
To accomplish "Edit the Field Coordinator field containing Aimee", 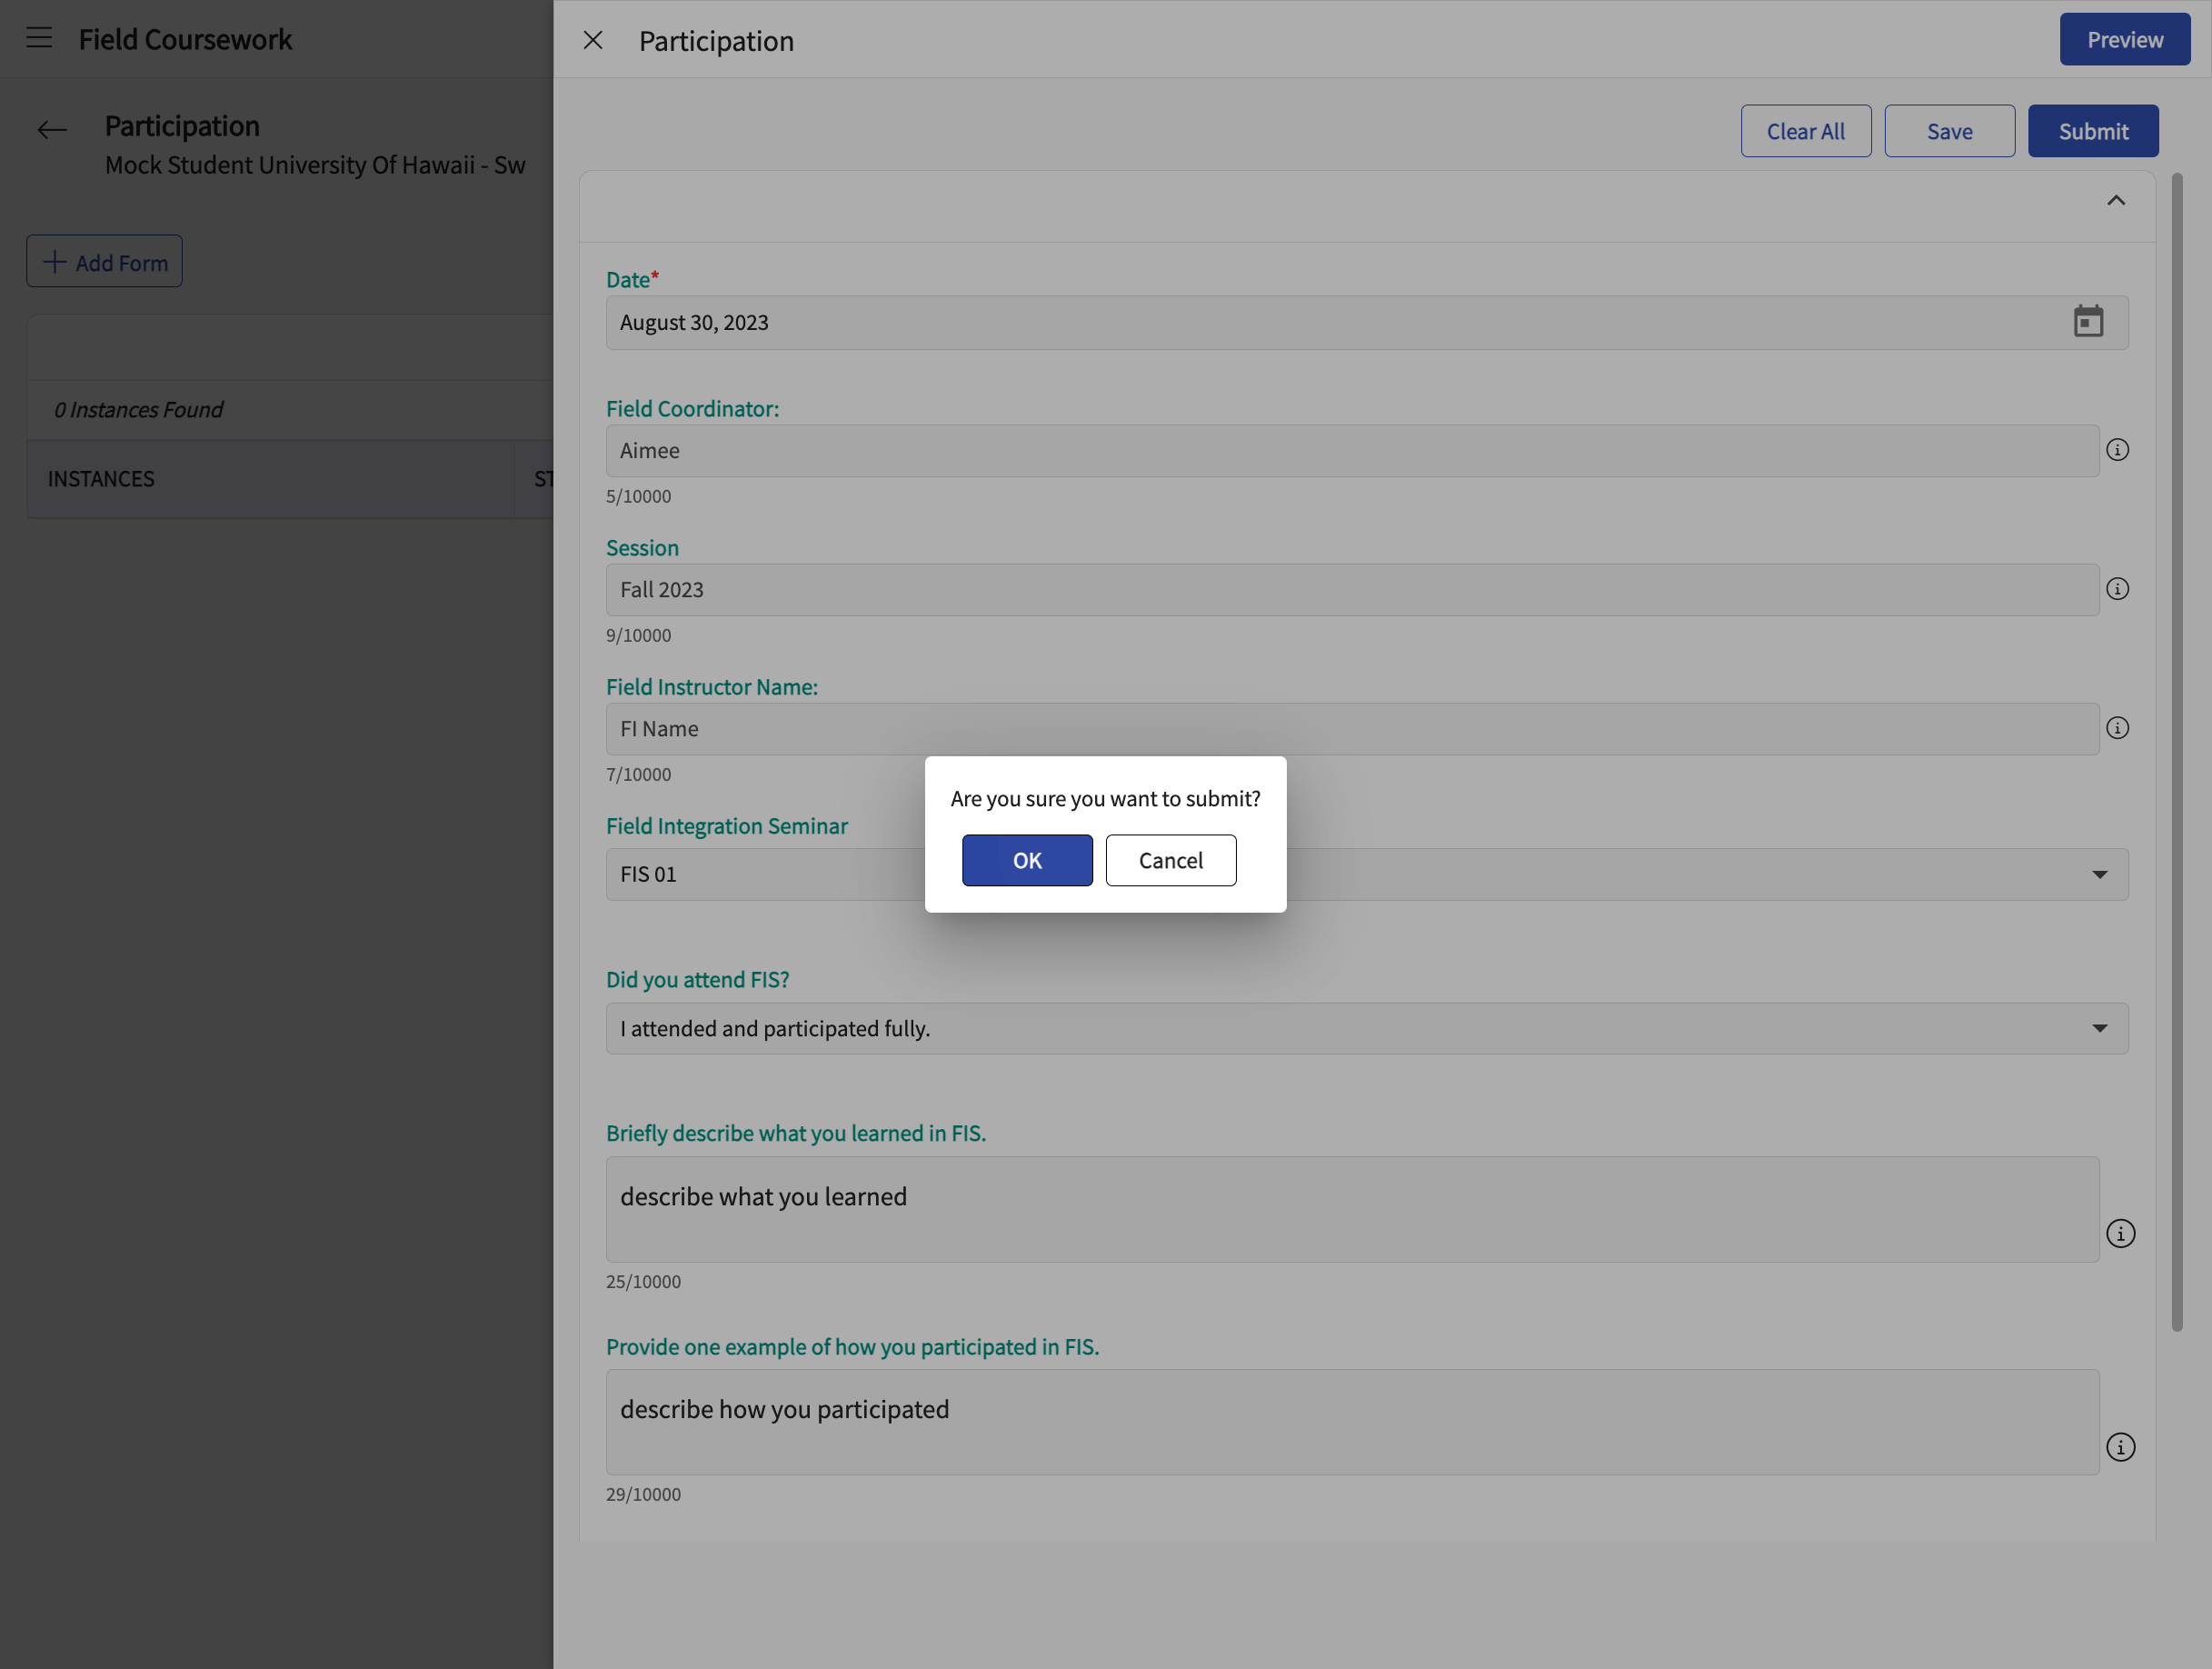I will 1352,451.
